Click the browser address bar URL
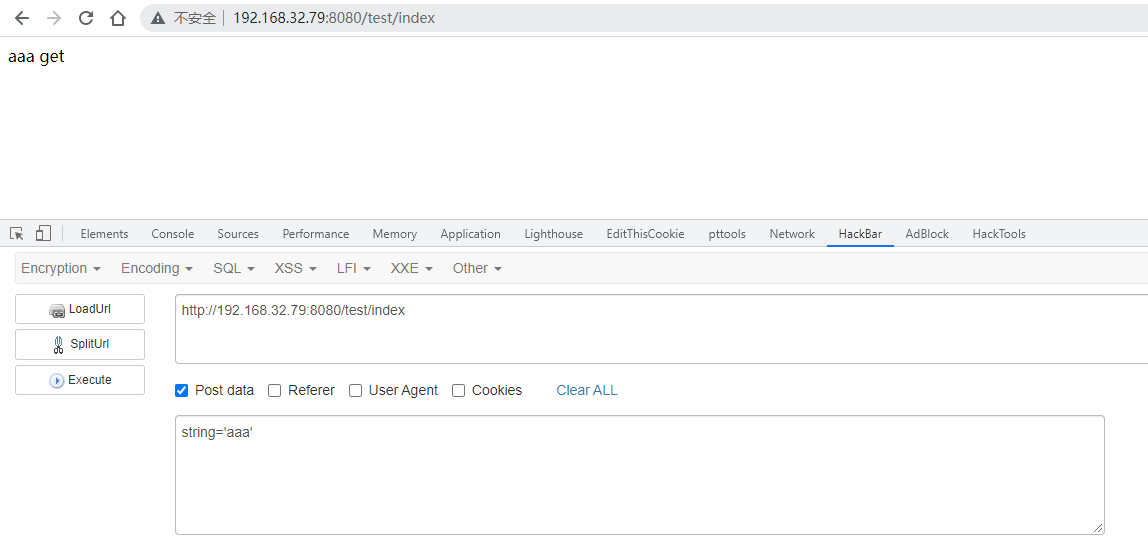 click(334, 18)
